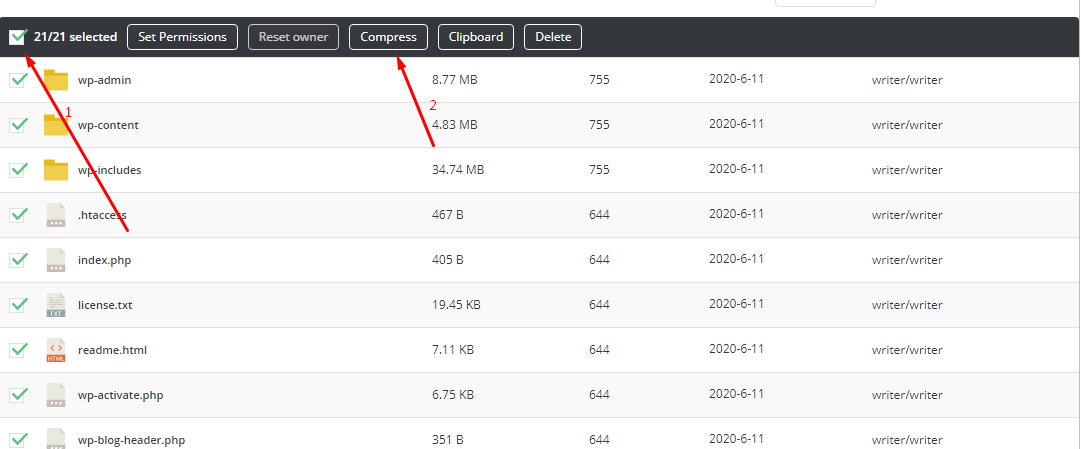Screen dimensions: 1081x449
Task: Uncheck the .htaccess row checkbox
Action: point(17,214)
